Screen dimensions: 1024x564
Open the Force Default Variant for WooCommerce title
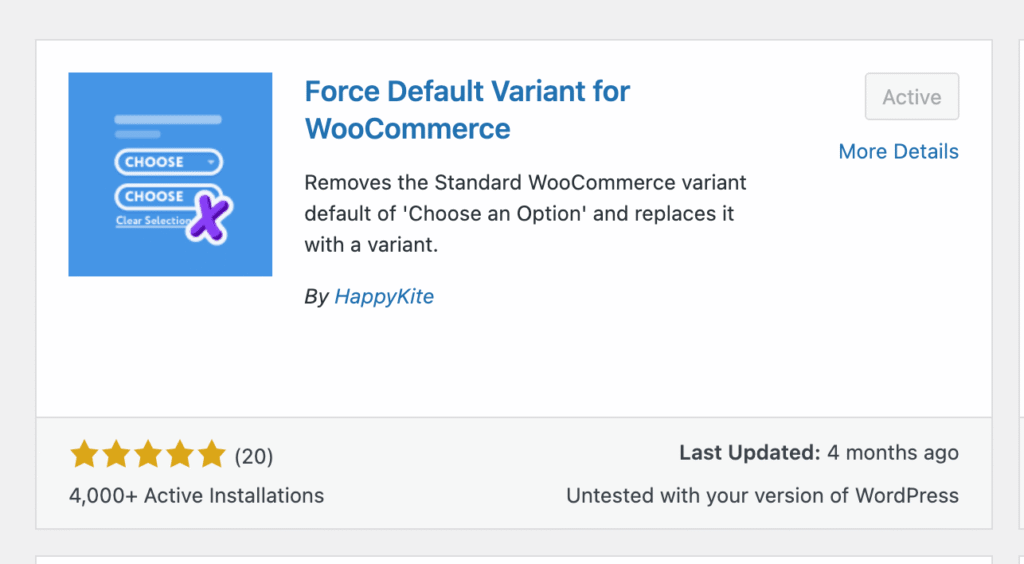click(467, 110)
